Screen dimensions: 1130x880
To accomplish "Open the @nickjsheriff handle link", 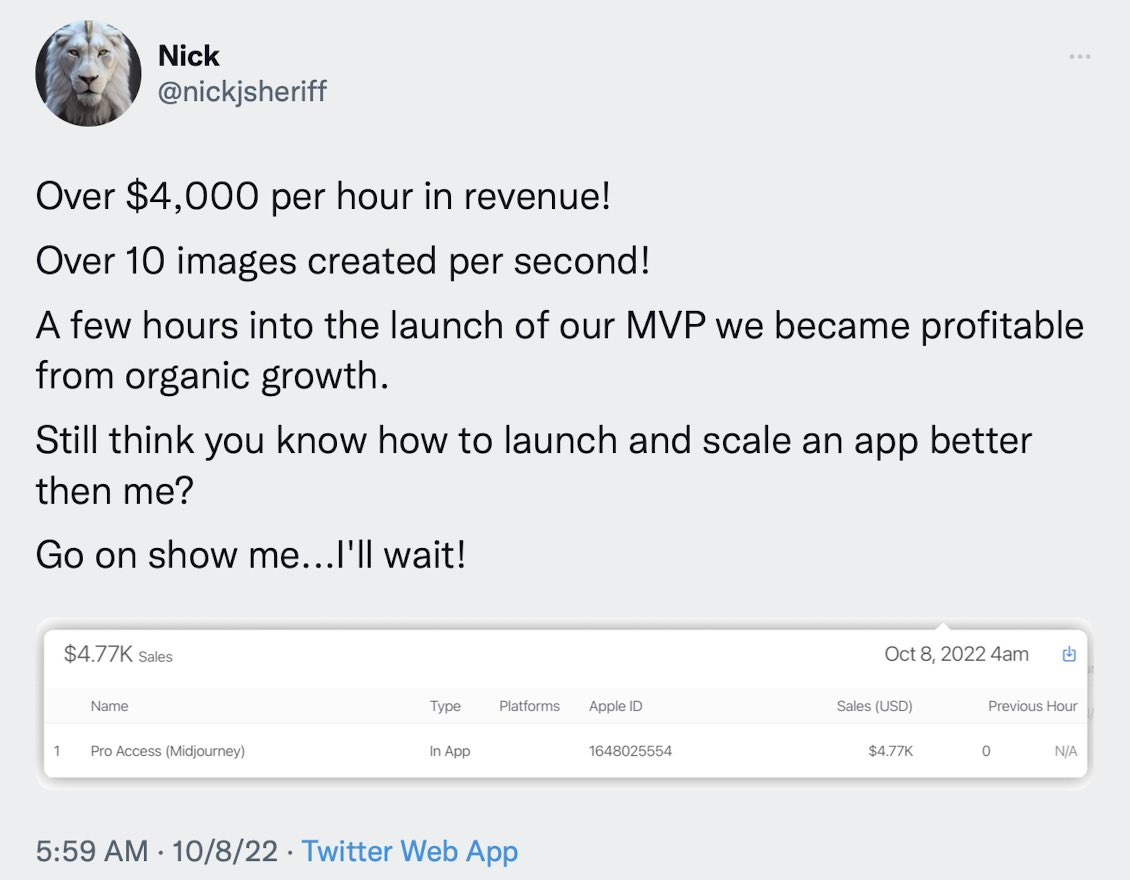I will 242,92.
